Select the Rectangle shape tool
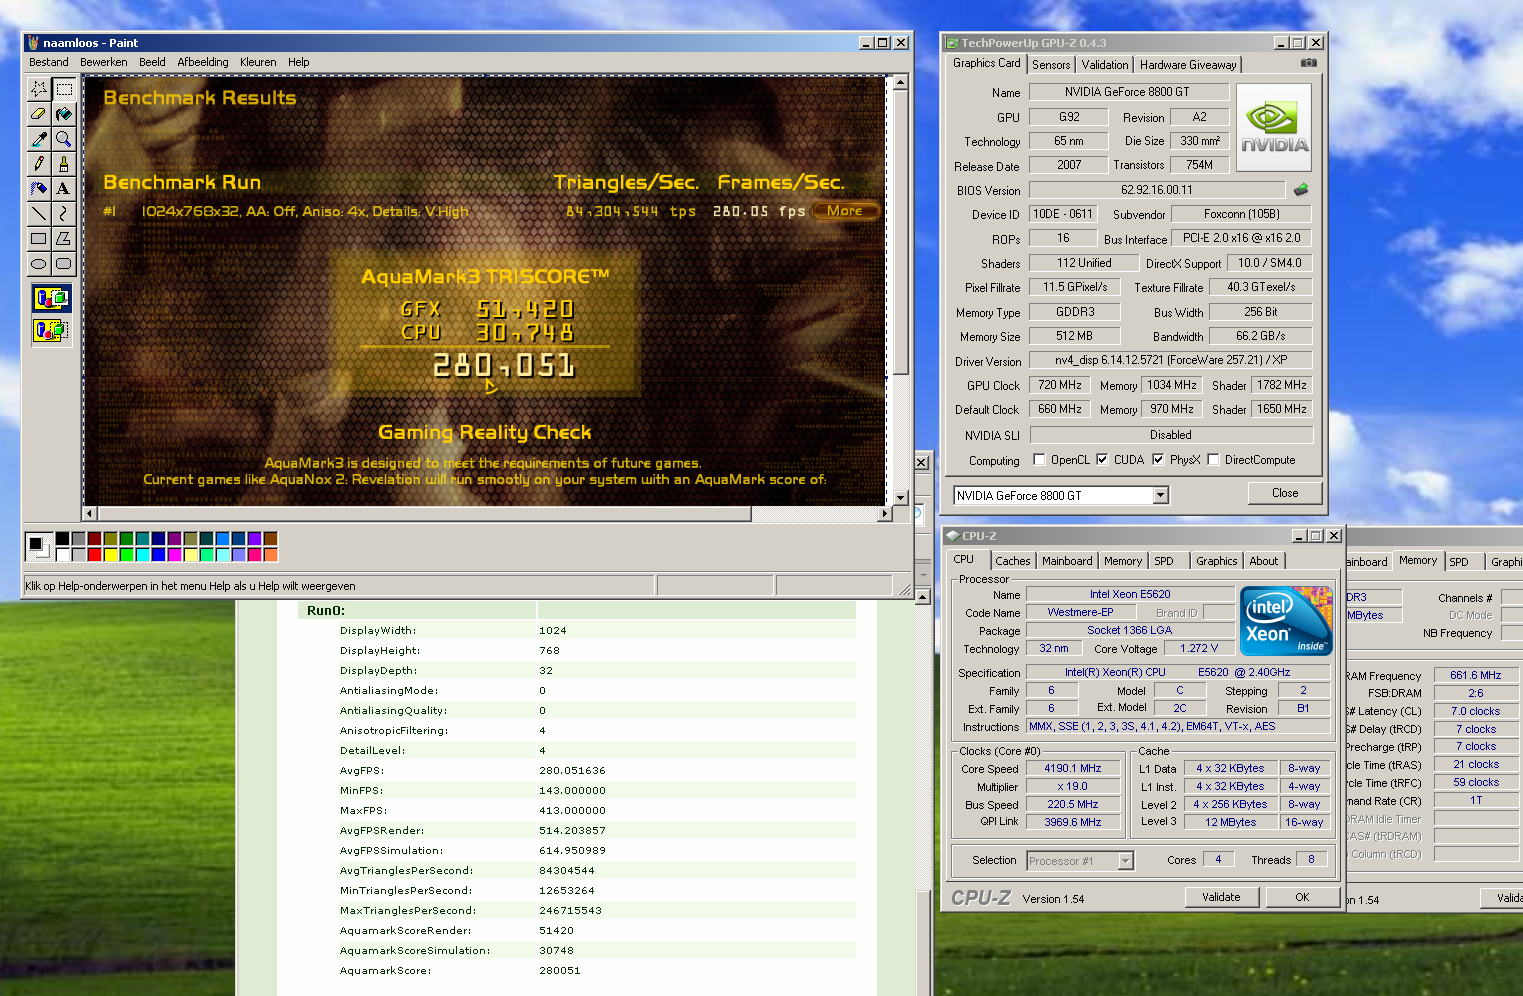This screenshot has height=996, width=1523. (x=39, y=238)
